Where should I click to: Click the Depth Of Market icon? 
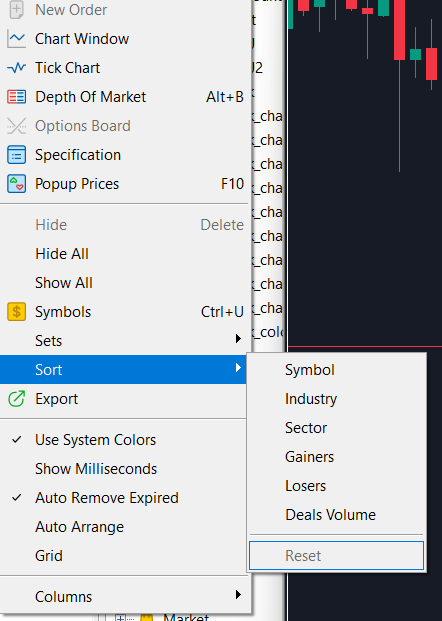16,97
